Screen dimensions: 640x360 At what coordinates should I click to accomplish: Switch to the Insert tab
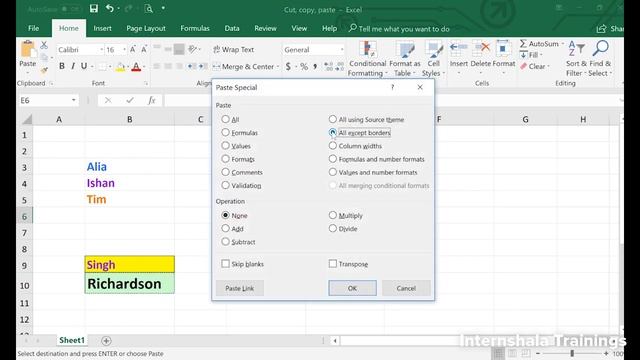(102, 28)
